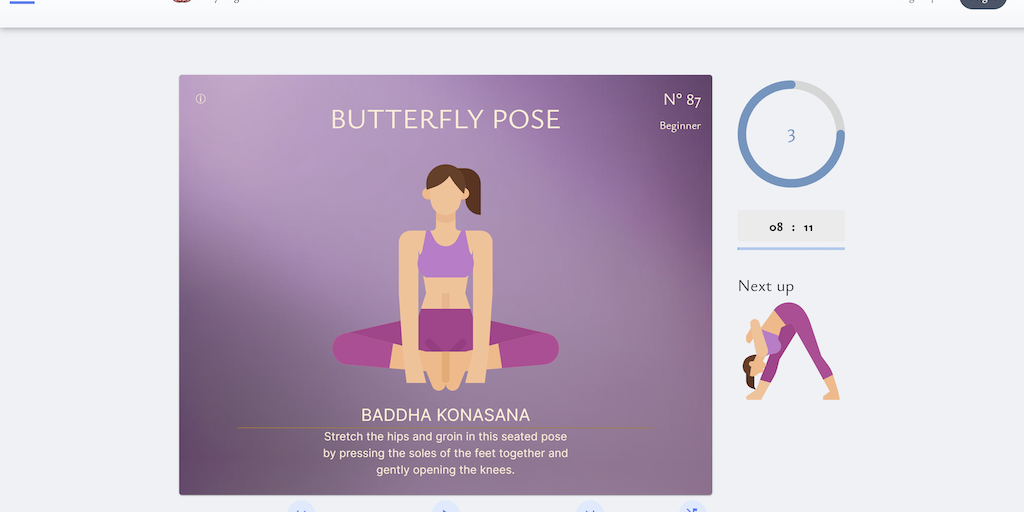Image resolution: width=1024 pixels, height=512 pixels.
Task: Click the circular countdown timer showing 3
Action: pyautogui.click(x=791, y=134)
